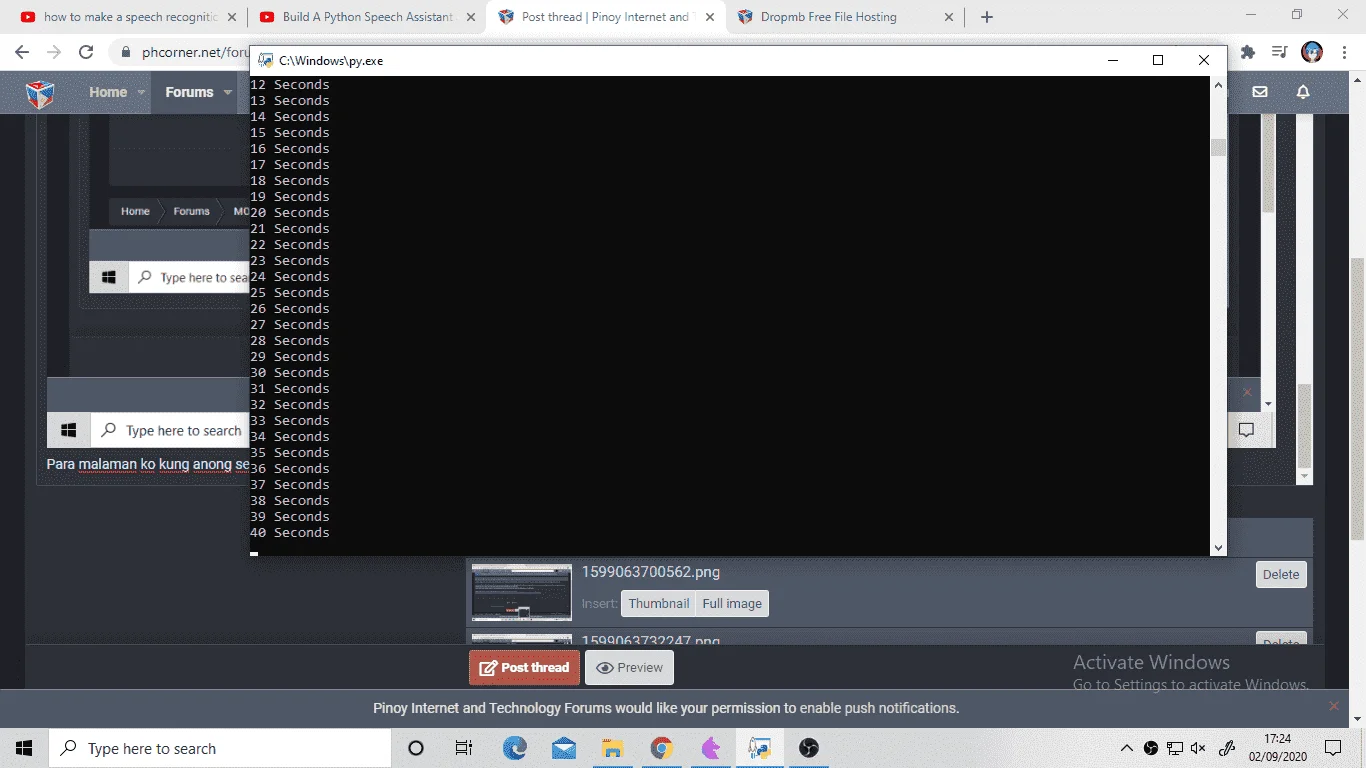Image resolution: width=1366 pixels, height=768 pixels.
Task: Click the 1599063700562.png attachment thumbnail
Action: tap(522, 592)
